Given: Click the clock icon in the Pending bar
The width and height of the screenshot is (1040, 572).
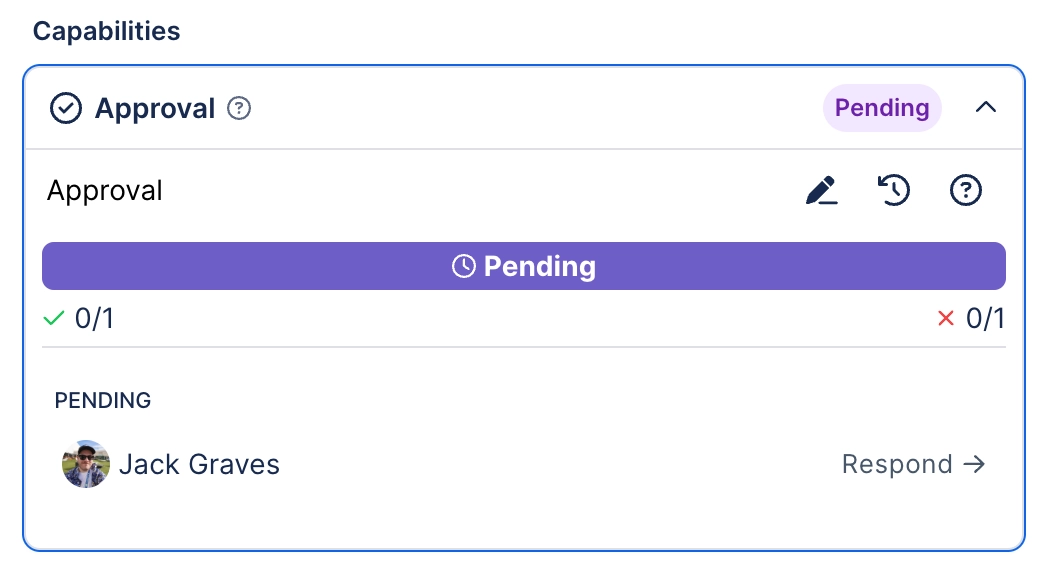Looking at the screenshot, I should (x=463, y=266).
